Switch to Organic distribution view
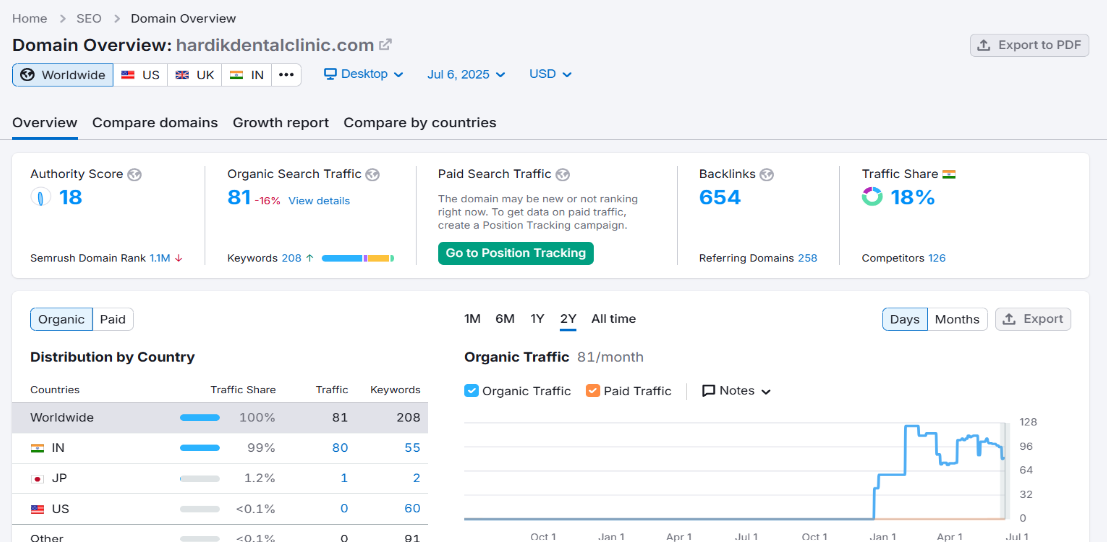The image size is (1107, 542). [x=61, y=320]
